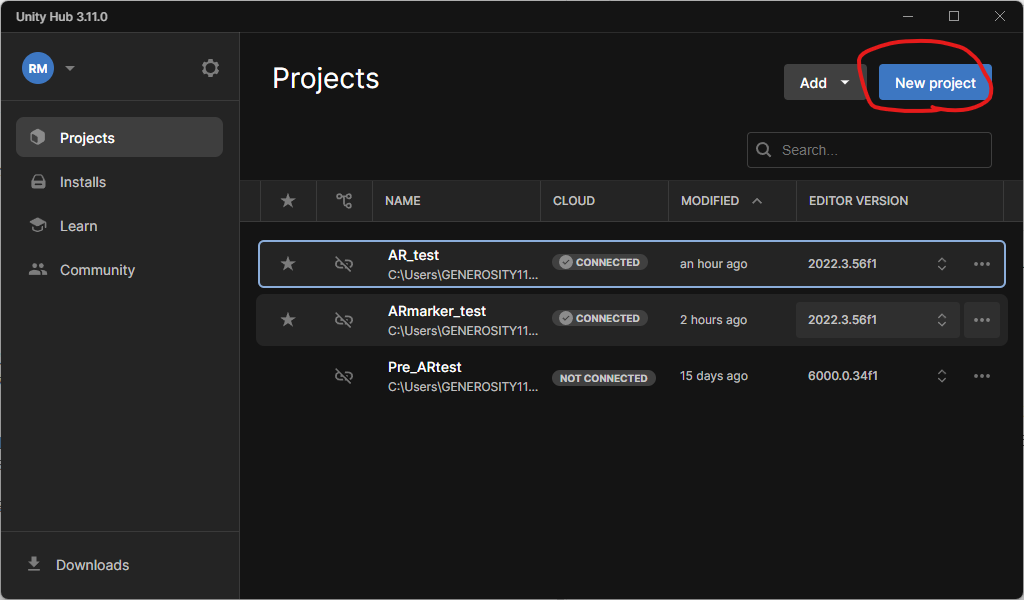Screen dimensions: 1024x600
Task: Click the unlinked source control icon for Pre_ARtest
Action: (344, 376)
